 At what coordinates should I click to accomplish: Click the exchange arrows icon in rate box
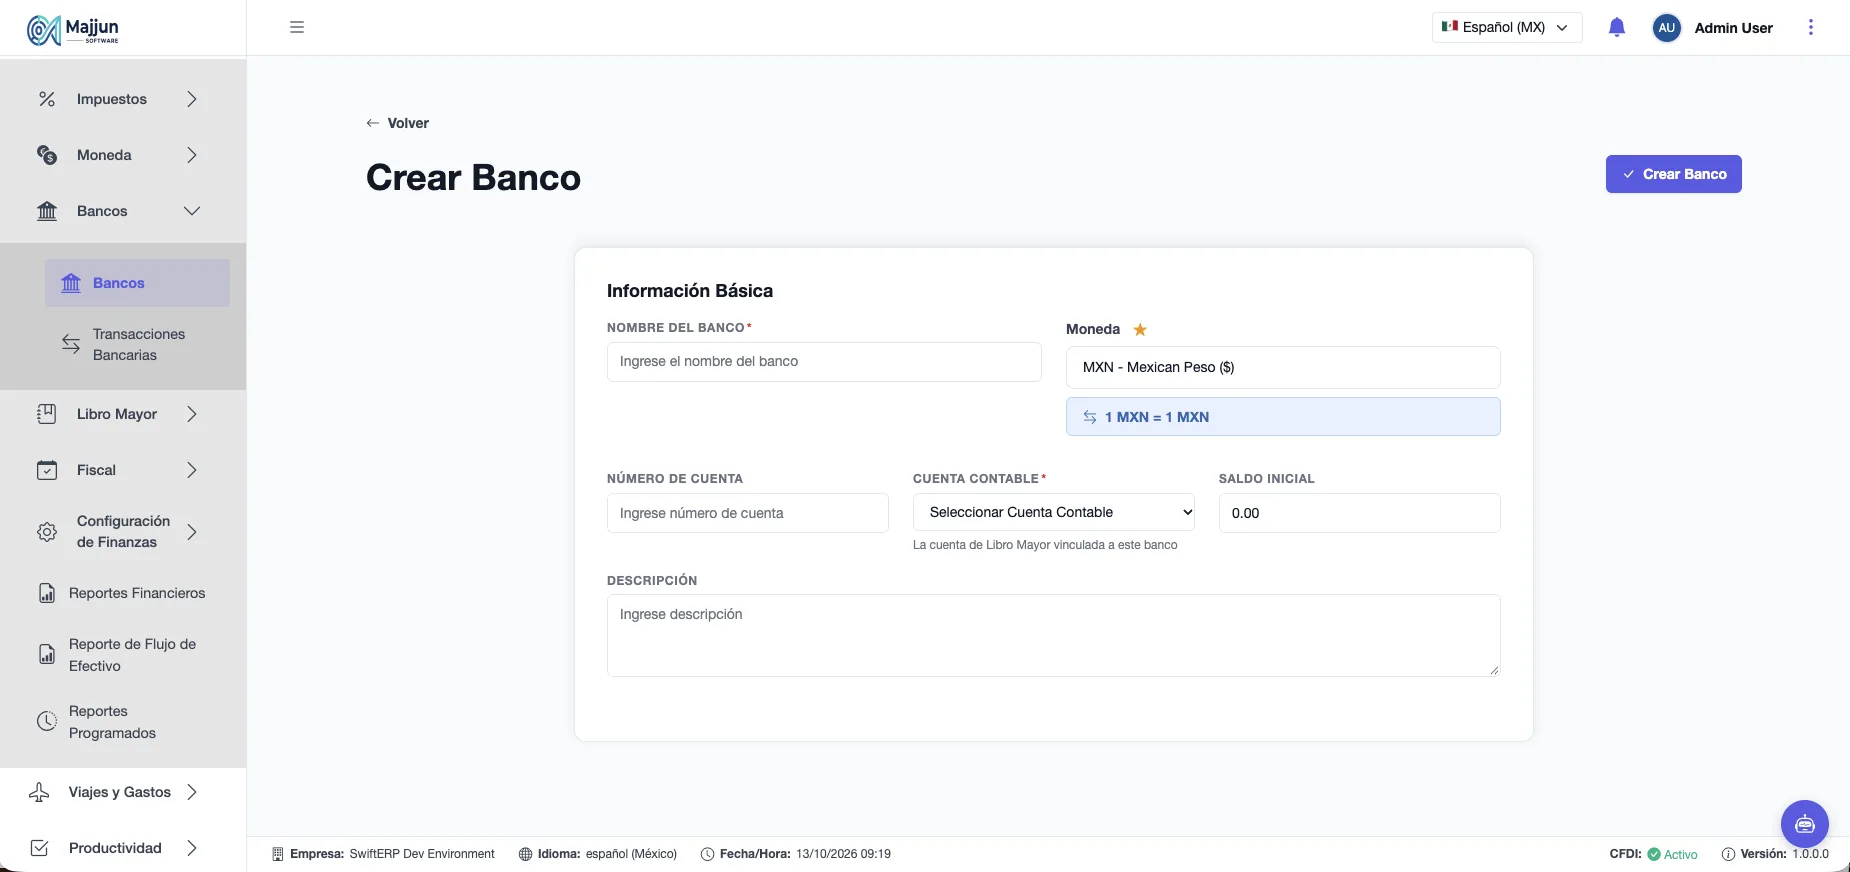(x=1090, y=417)
